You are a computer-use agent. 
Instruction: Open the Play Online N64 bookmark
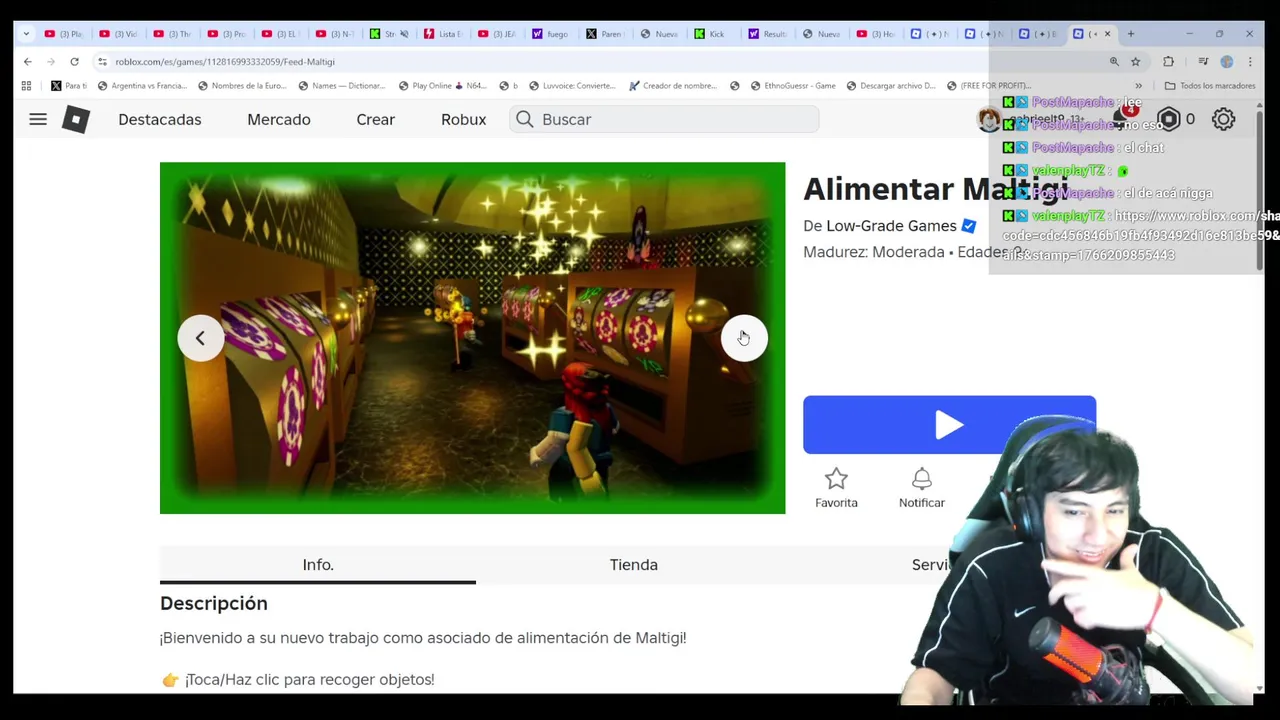point(442,85)
